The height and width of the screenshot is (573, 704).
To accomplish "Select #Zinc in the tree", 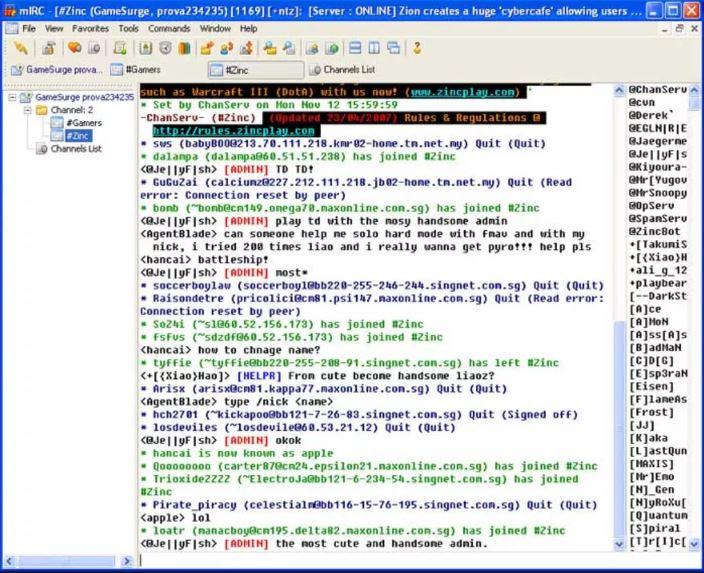I will point(79,136).
